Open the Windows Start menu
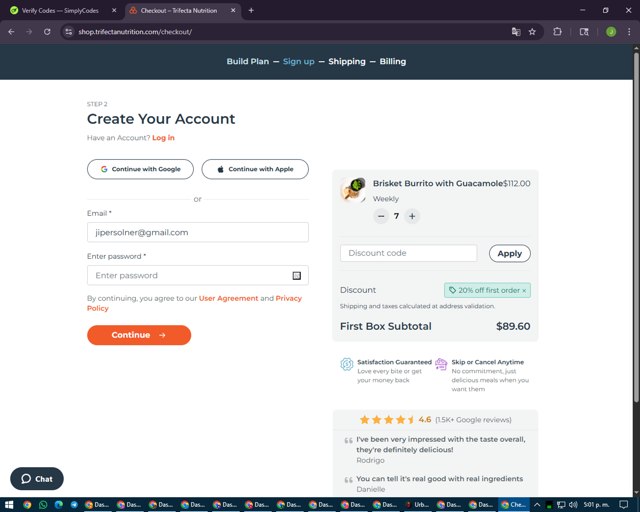The height and width of the screenshot is (512, 640). coord(9,505)
